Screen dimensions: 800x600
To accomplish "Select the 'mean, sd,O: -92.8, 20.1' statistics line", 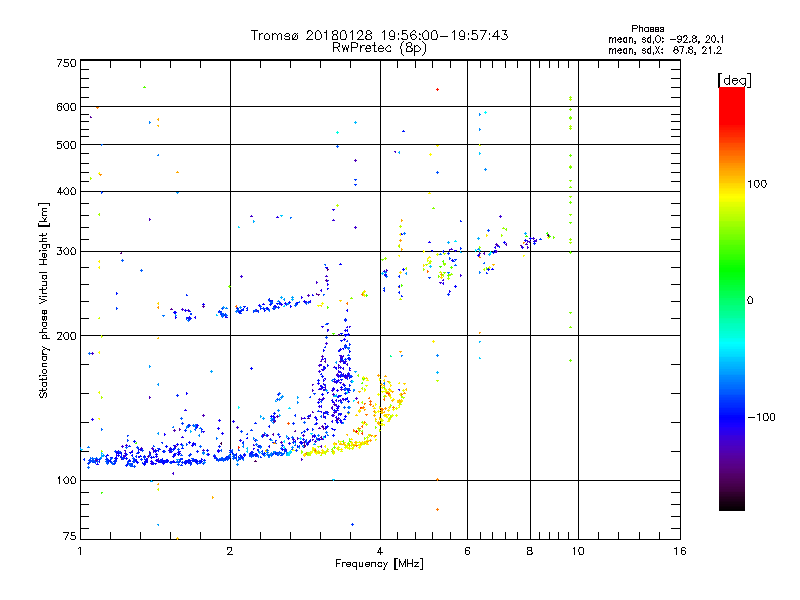I will pyautogui.click(x=666, y=39).
